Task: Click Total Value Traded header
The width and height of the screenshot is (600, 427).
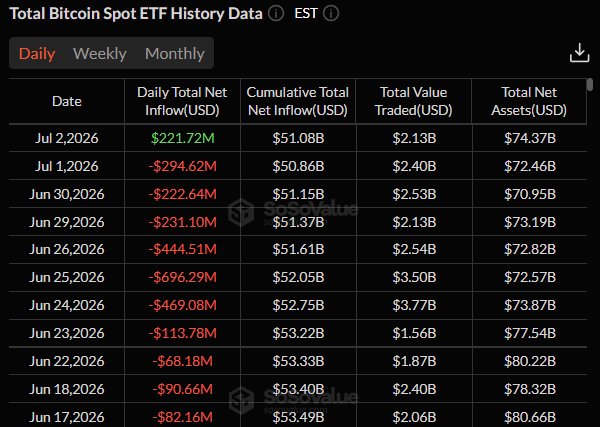Action: click(x=413, y=101)
